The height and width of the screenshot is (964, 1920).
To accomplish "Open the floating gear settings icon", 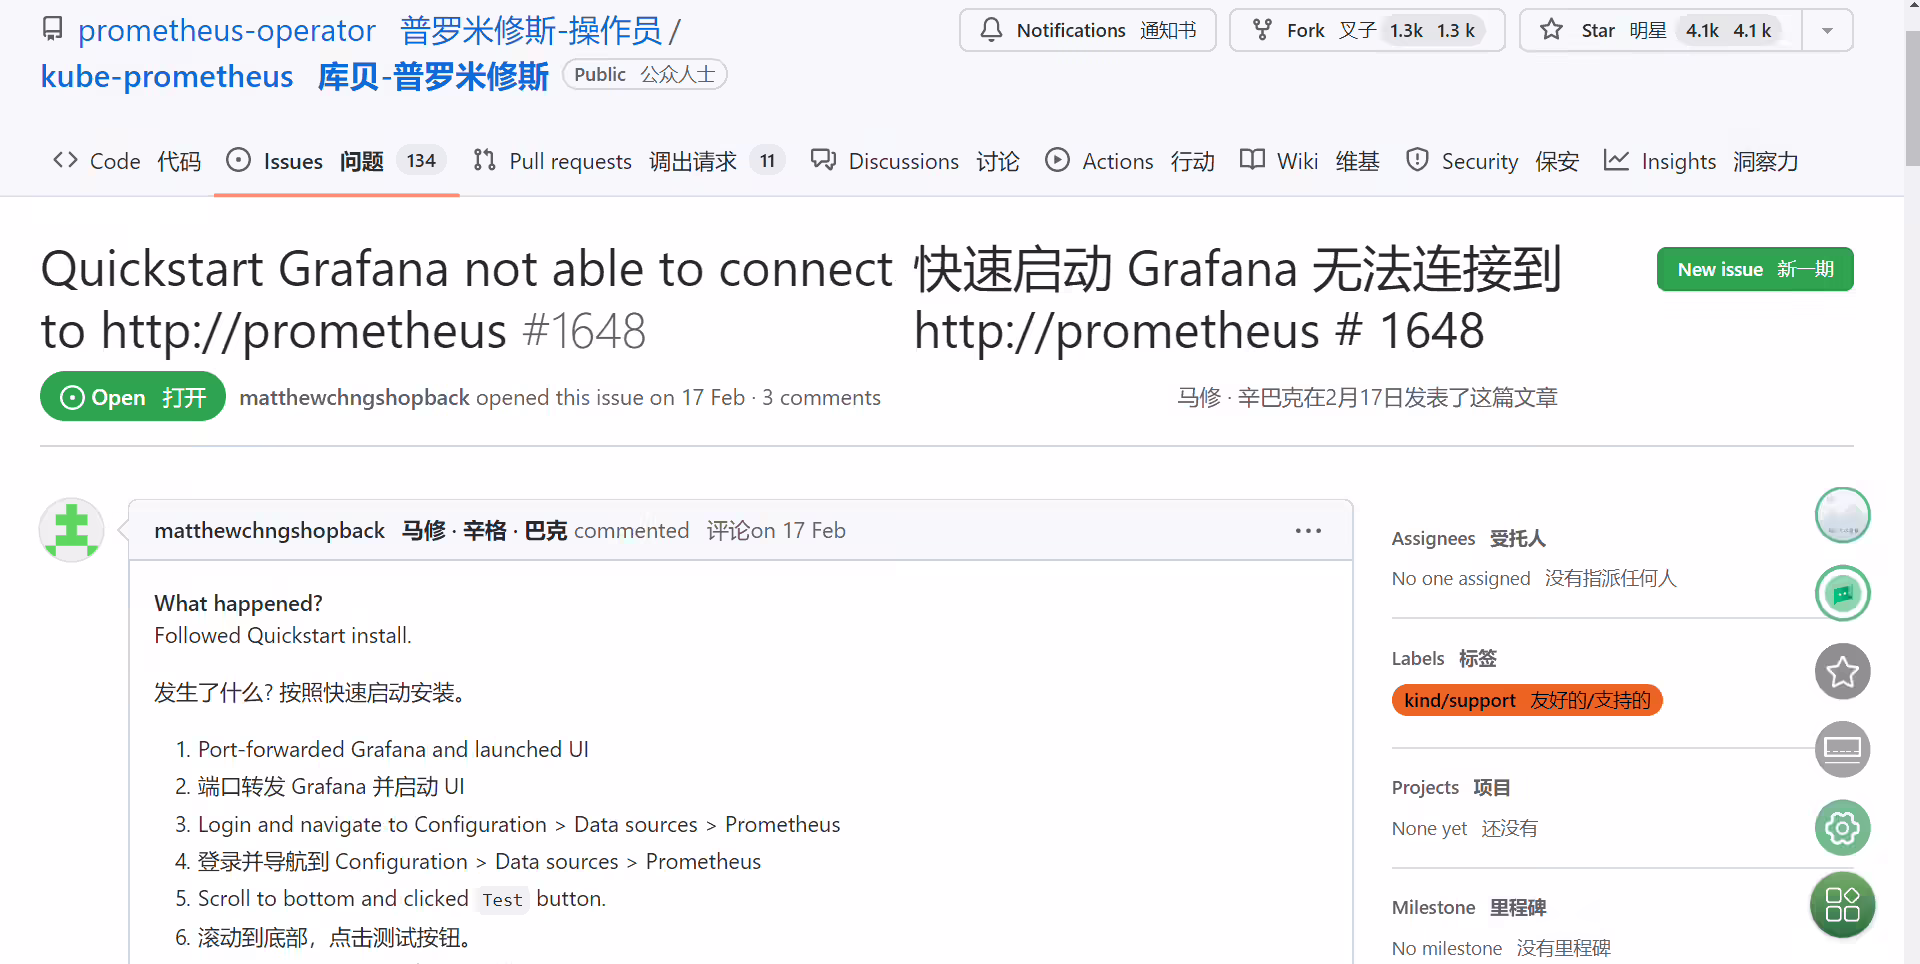I will 1842,827.
